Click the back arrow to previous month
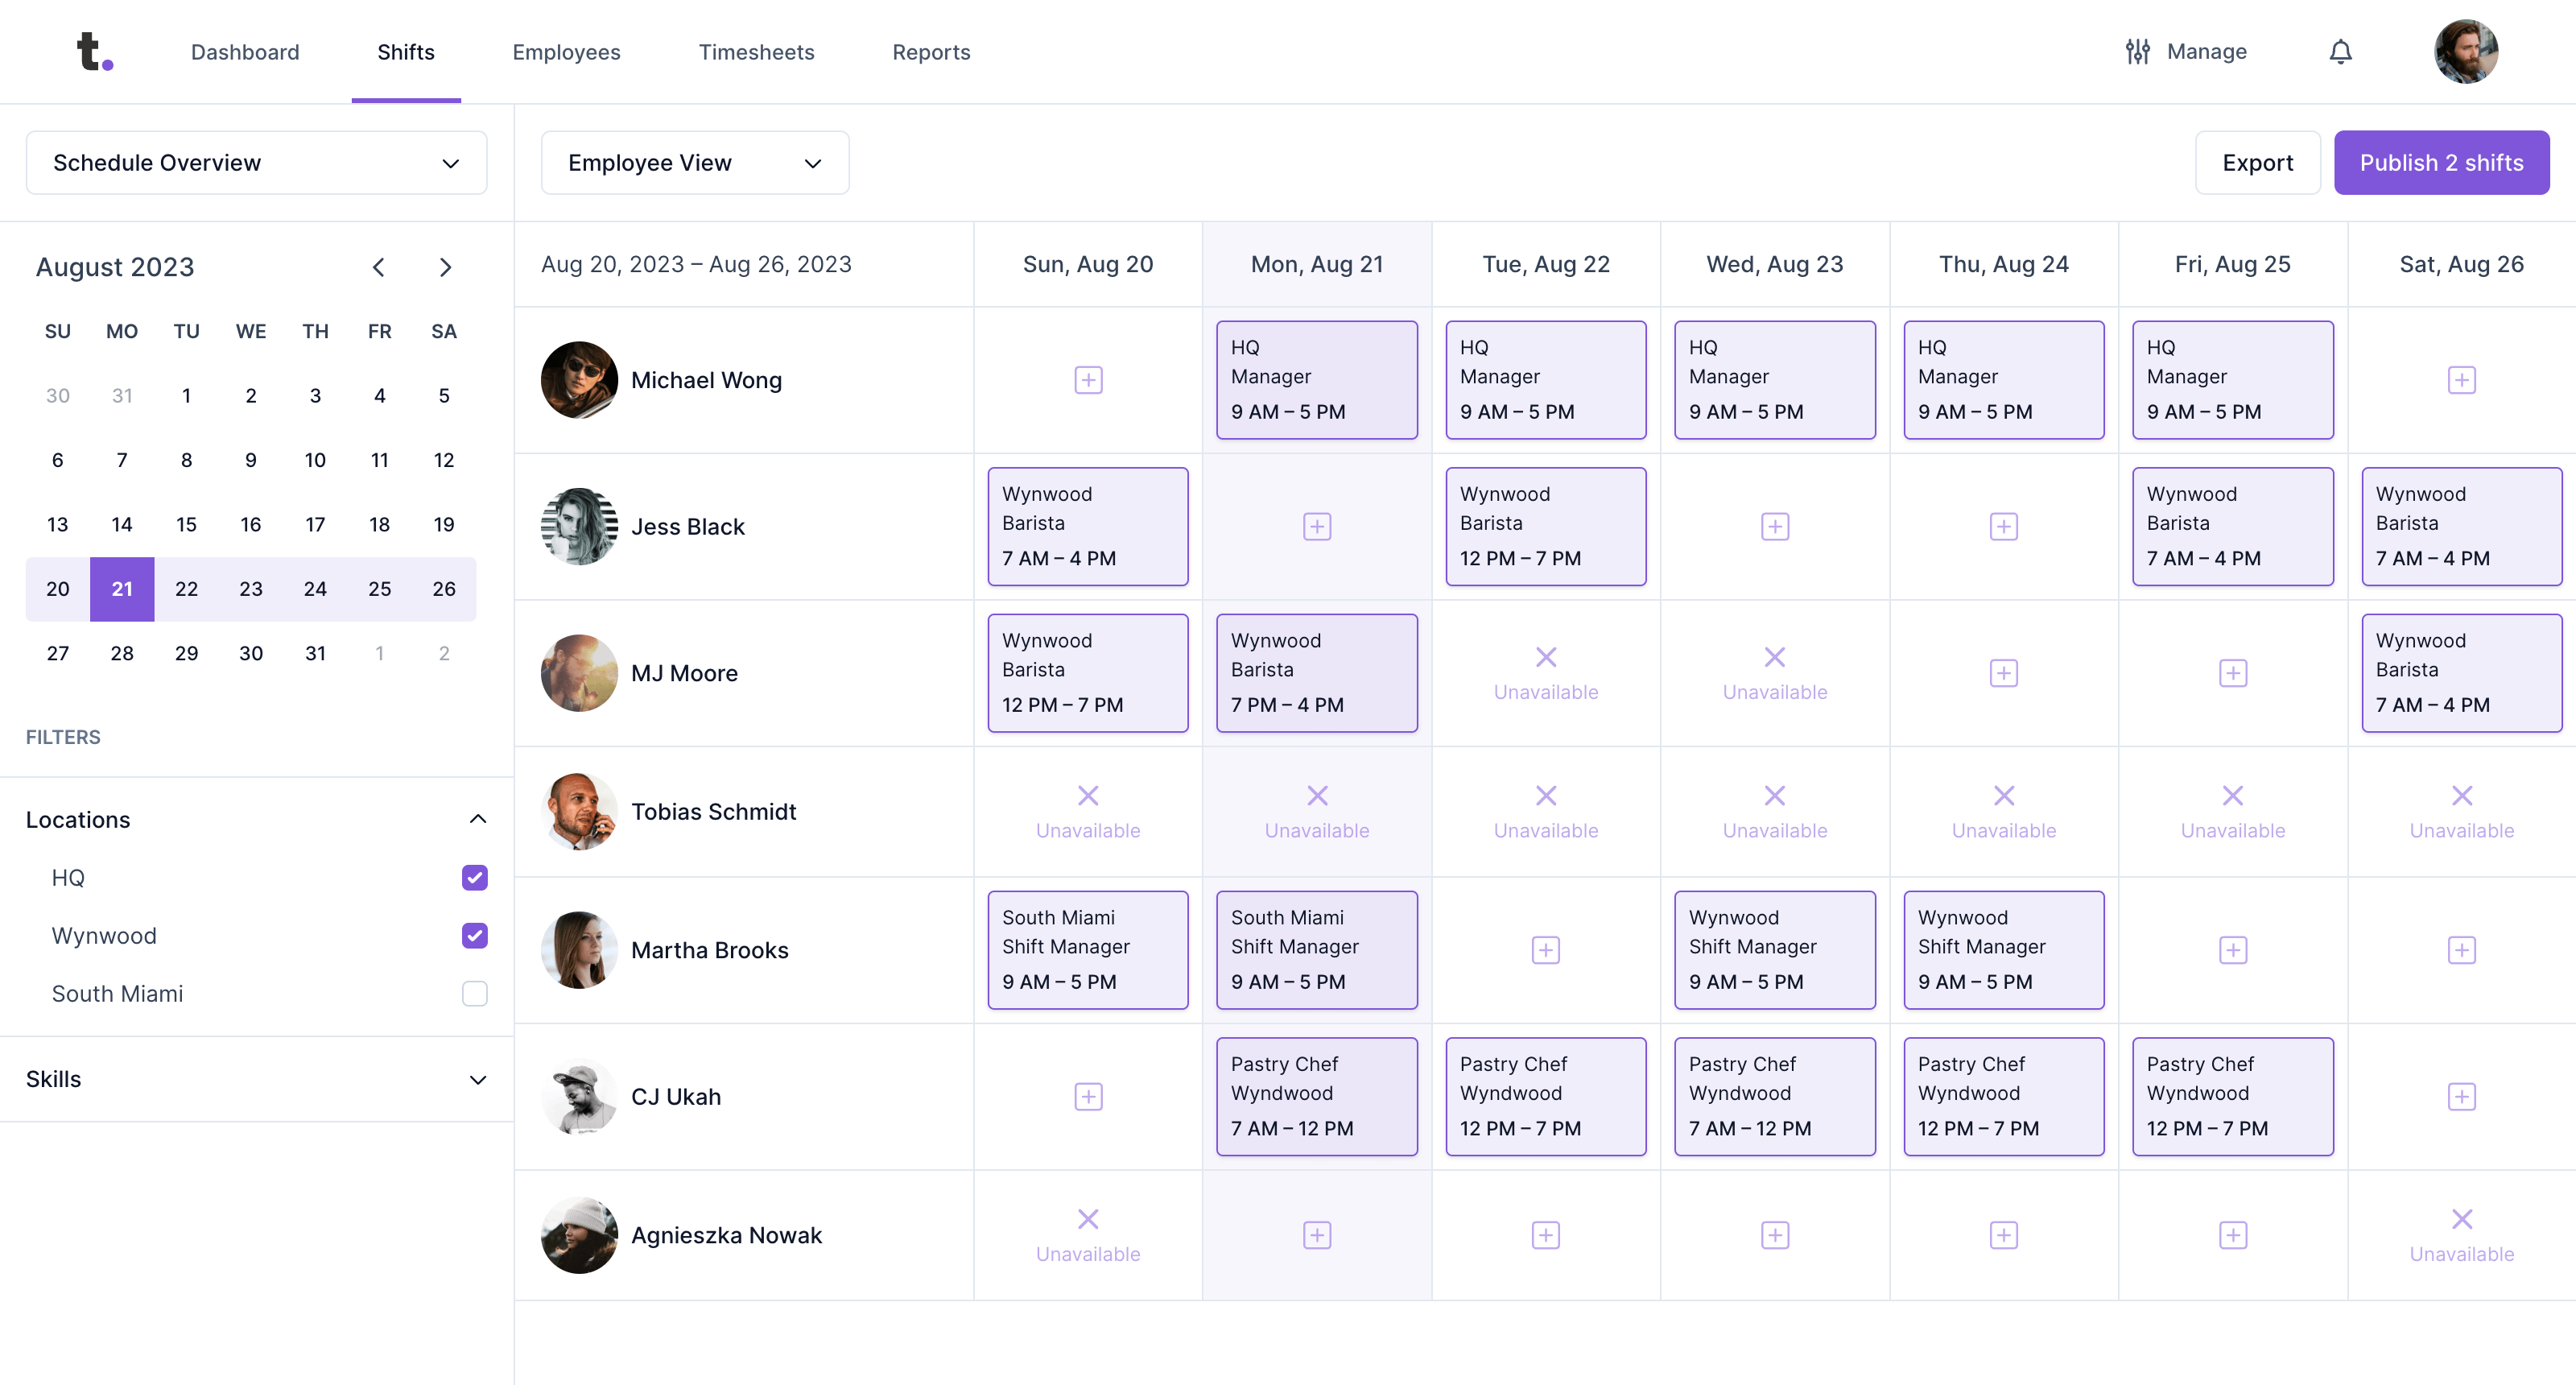 pyautogui.click(x=378, y=268)
